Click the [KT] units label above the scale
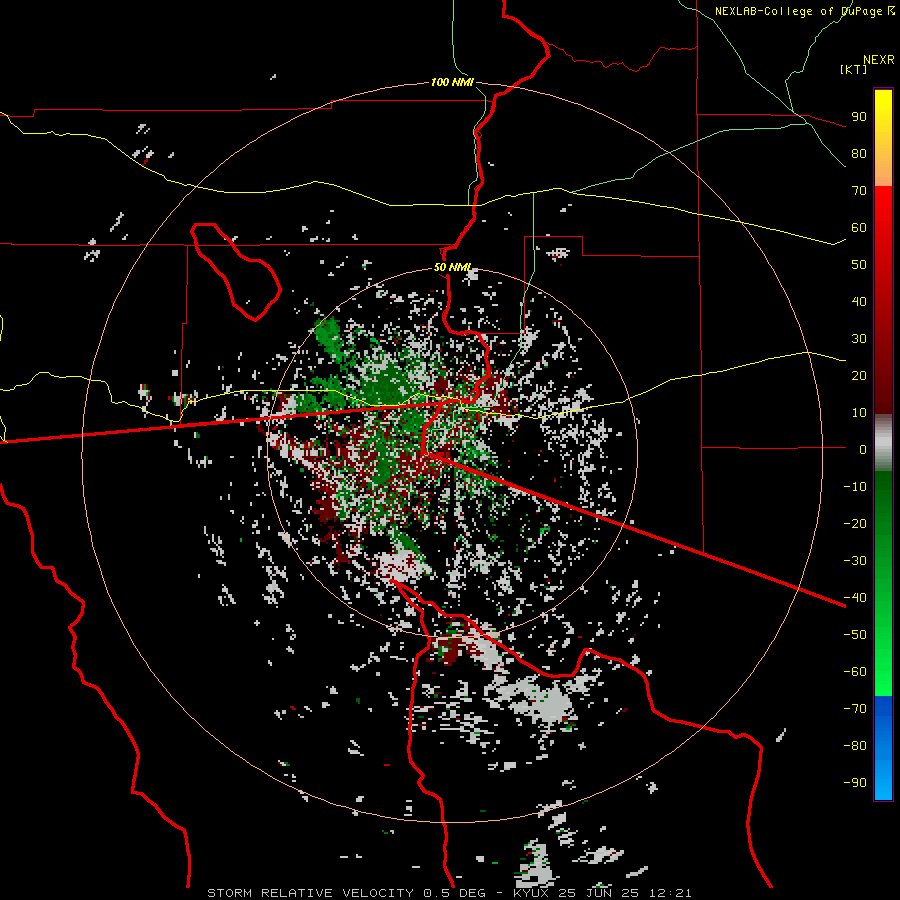 point(854,69)
